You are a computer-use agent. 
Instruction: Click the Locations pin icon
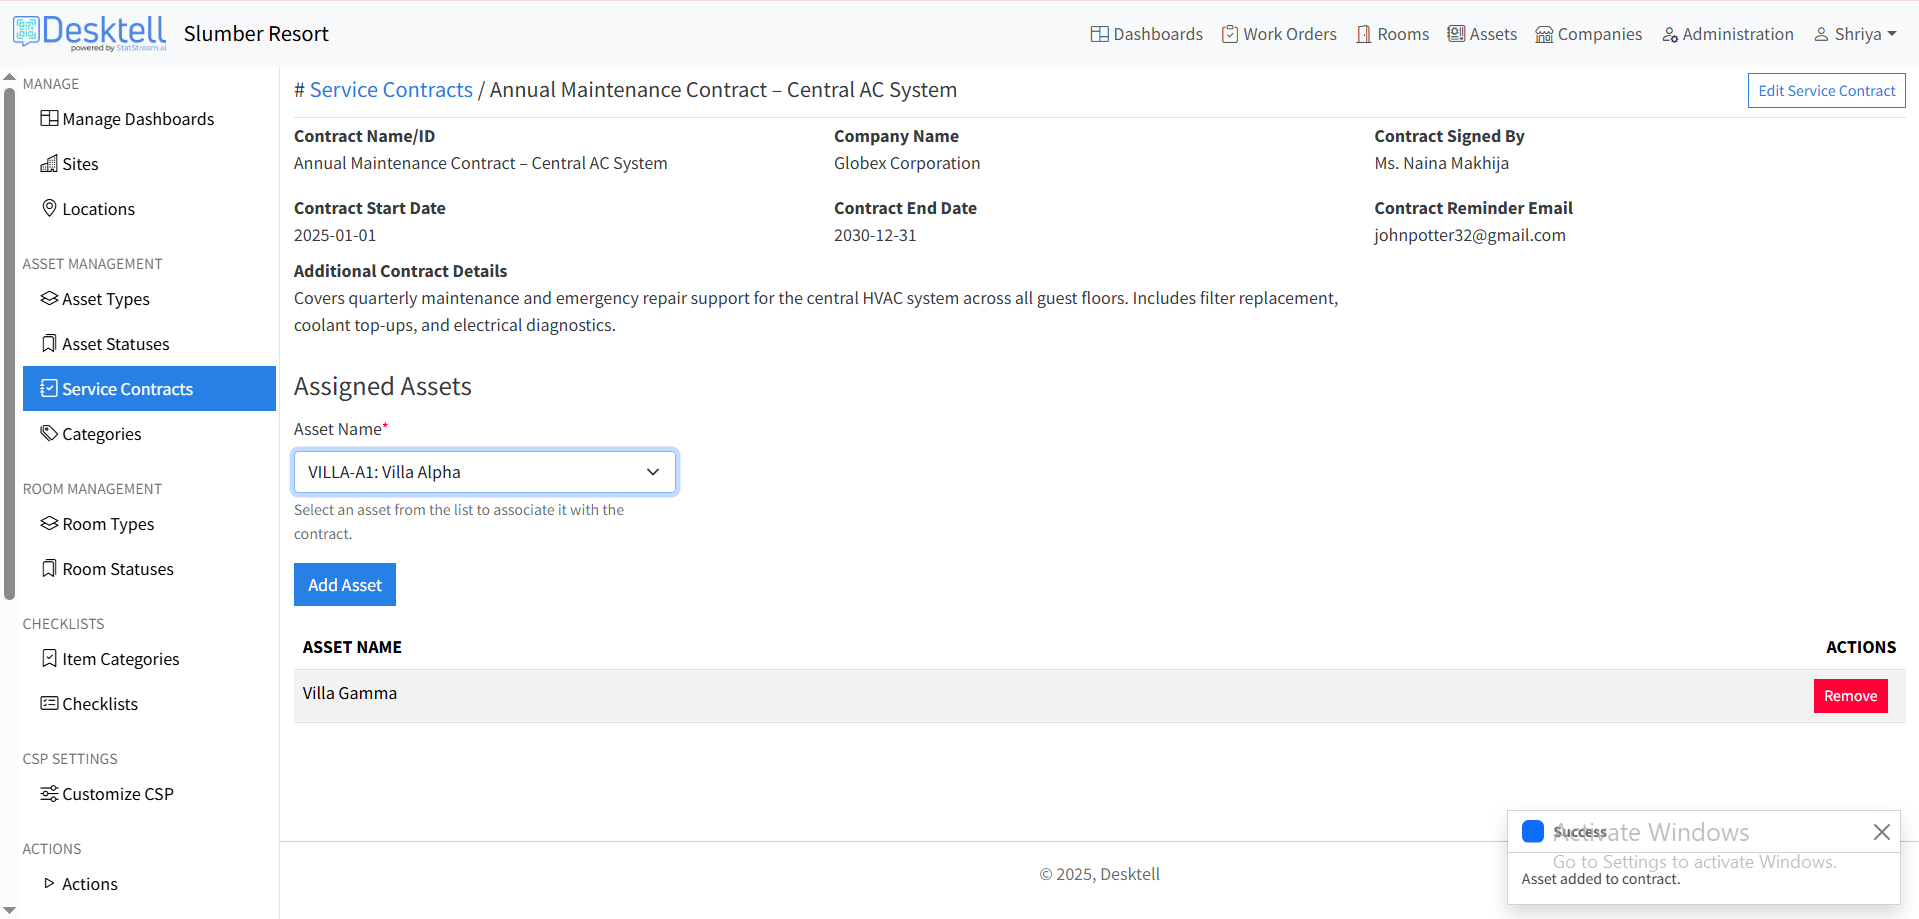[x=50, y=208]
